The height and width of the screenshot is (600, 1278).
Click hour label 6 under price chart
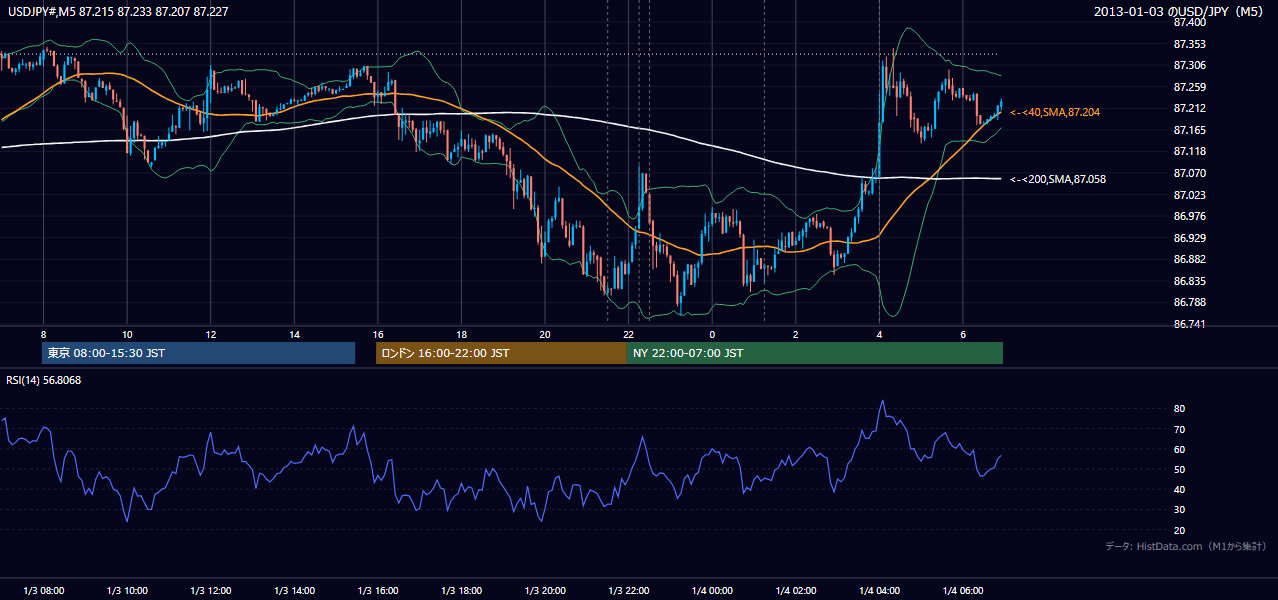962,334
